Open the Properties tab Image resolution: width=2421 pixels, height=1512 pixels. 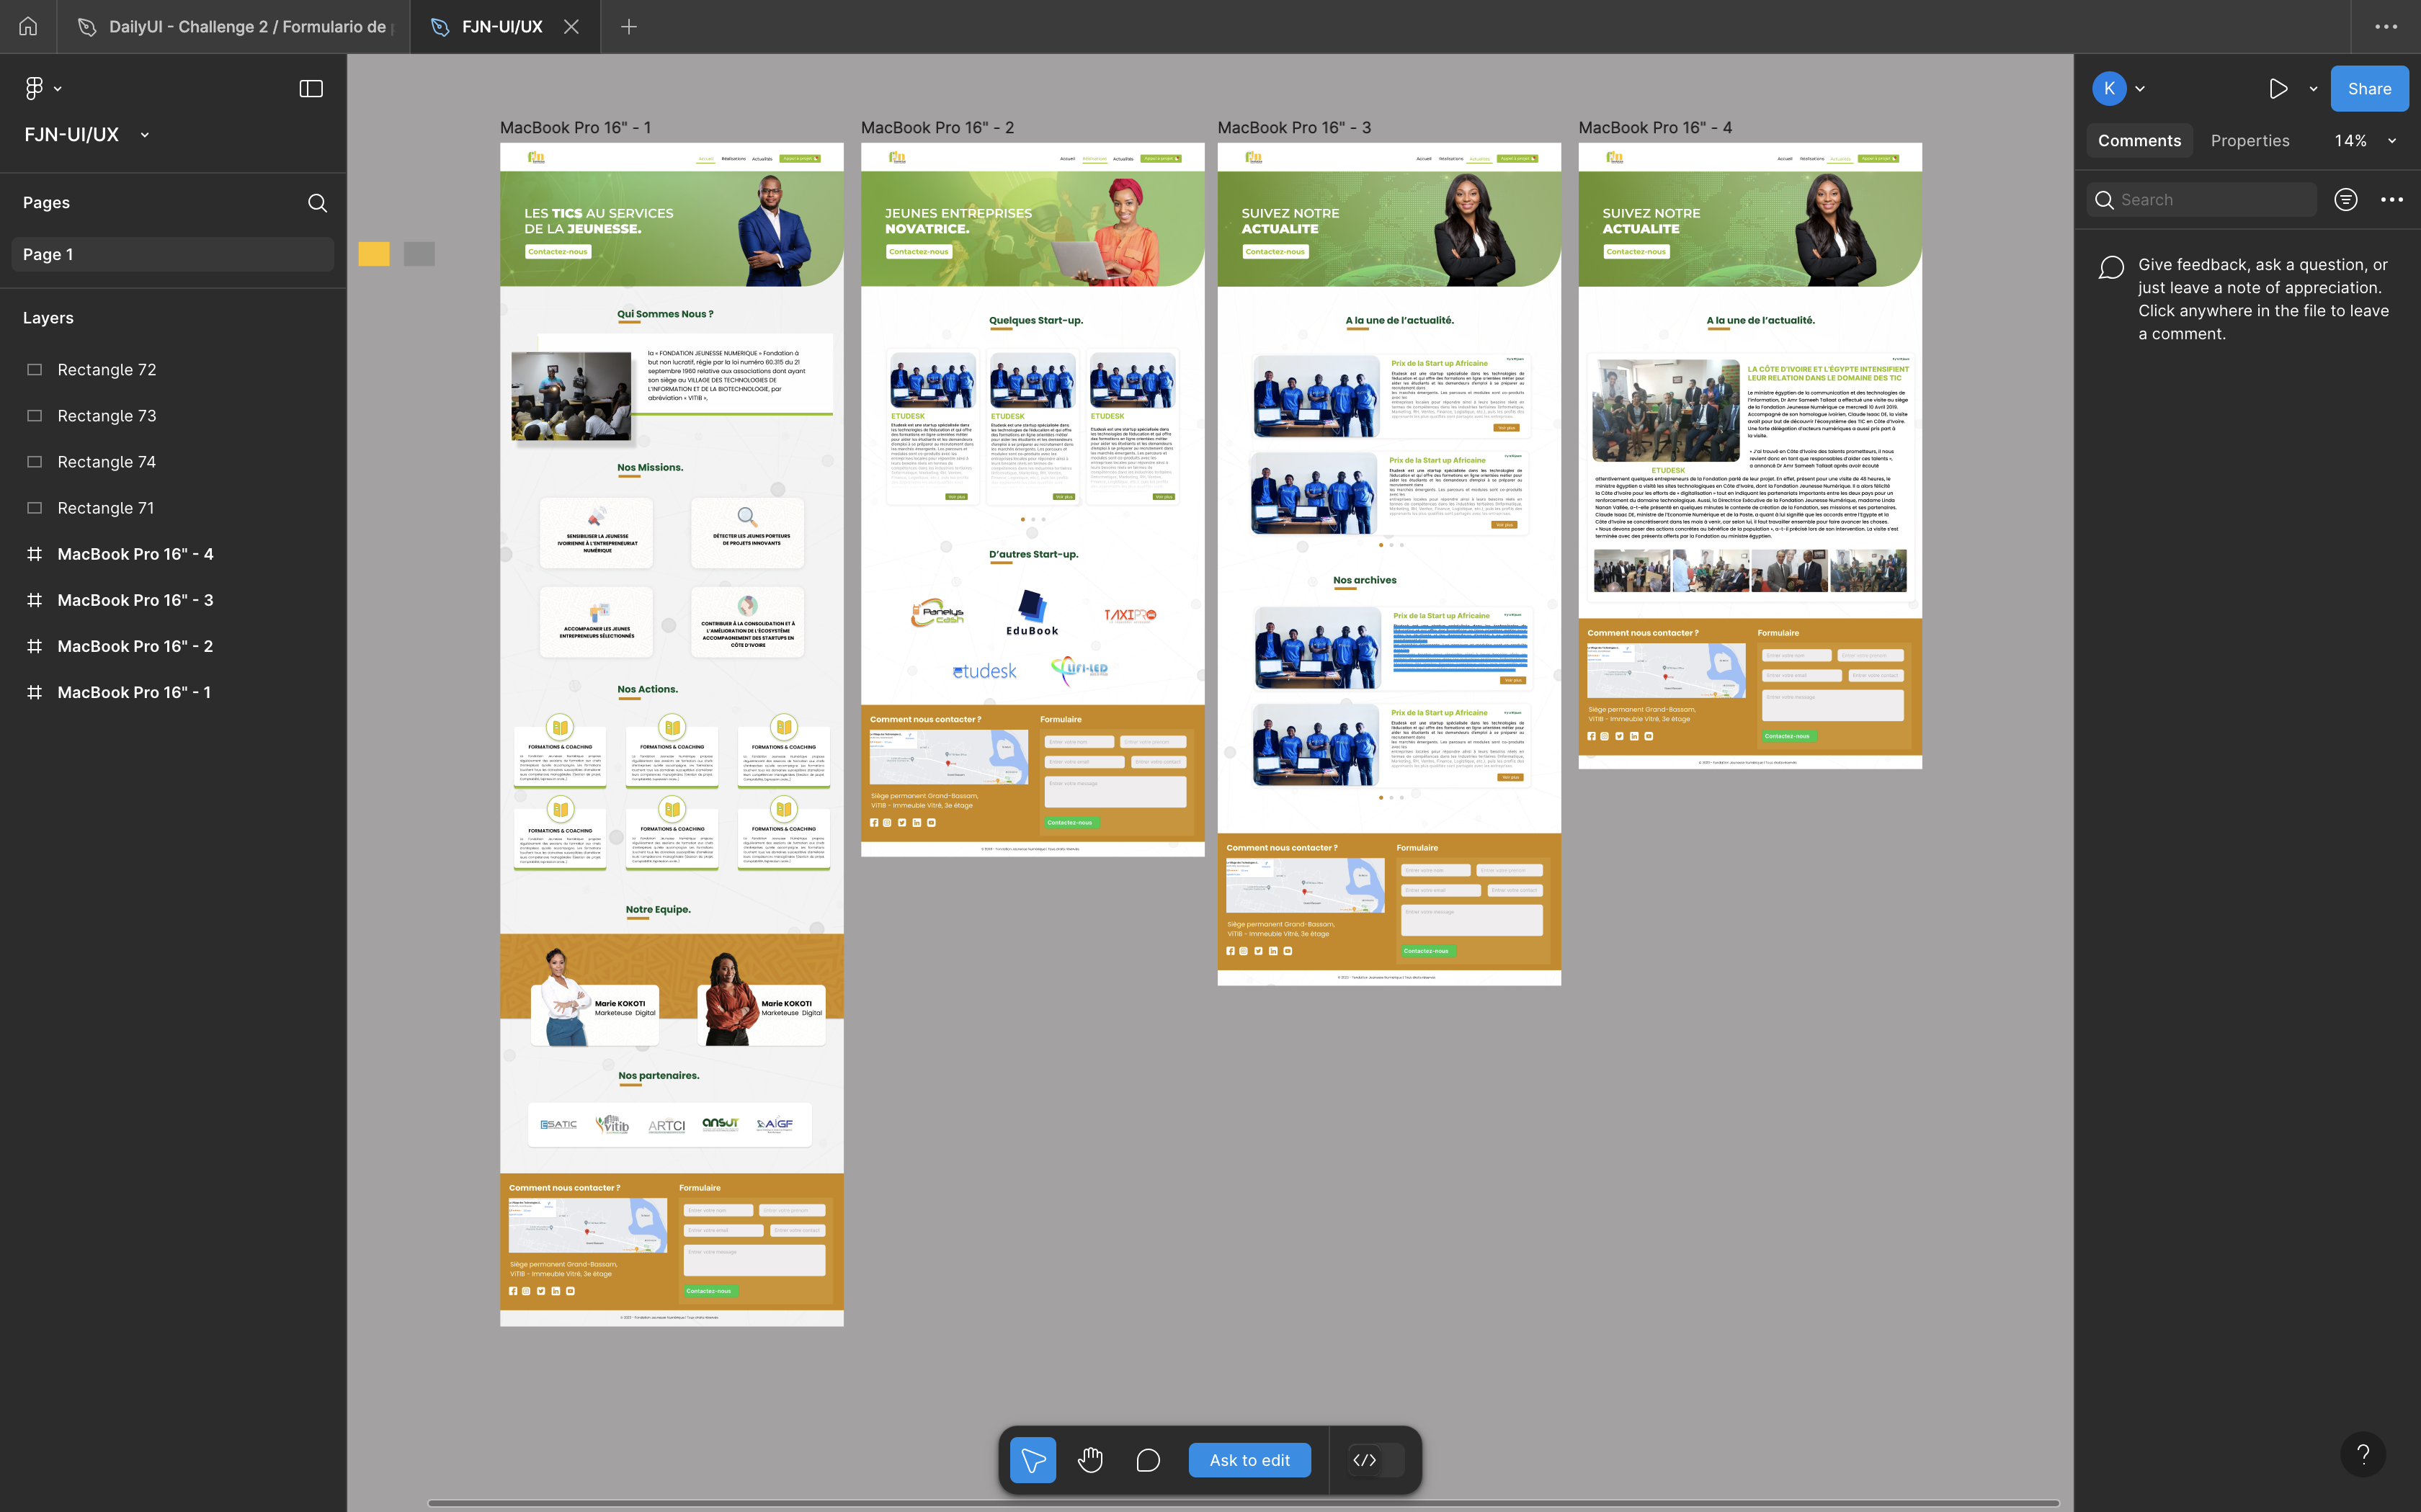click(2249, 141)
